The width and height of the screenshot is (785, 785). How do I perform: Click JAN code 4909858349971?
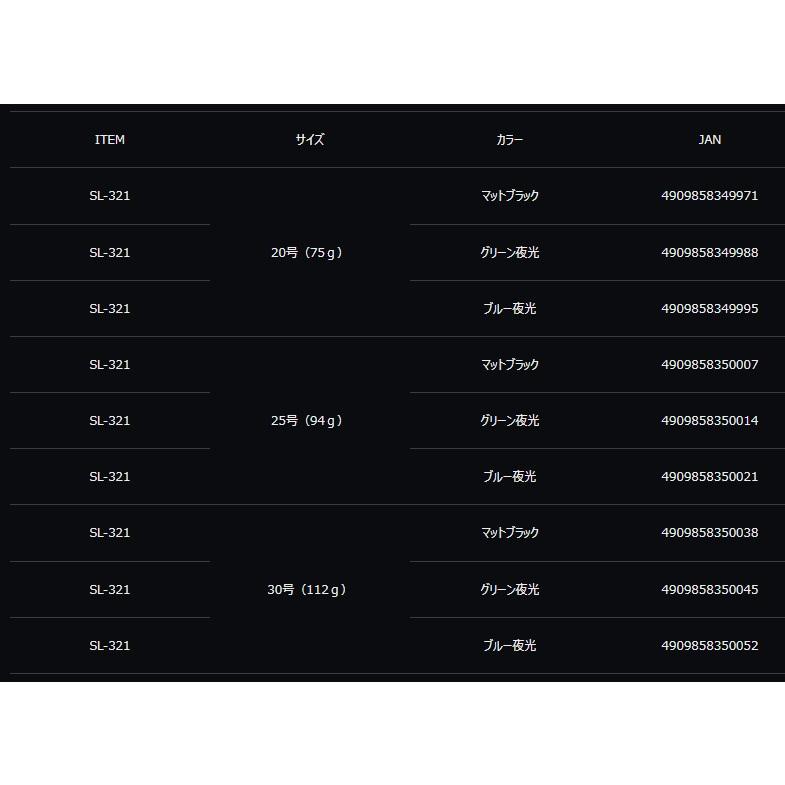pos(710,196)
